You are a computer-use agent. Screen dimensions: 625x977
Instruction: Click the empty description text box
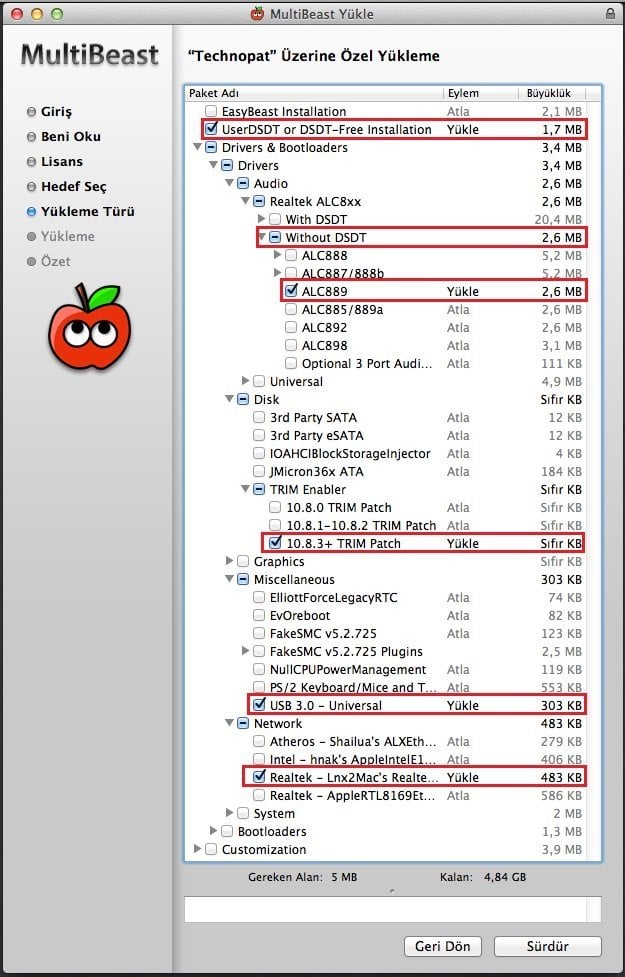pos(393,909)
